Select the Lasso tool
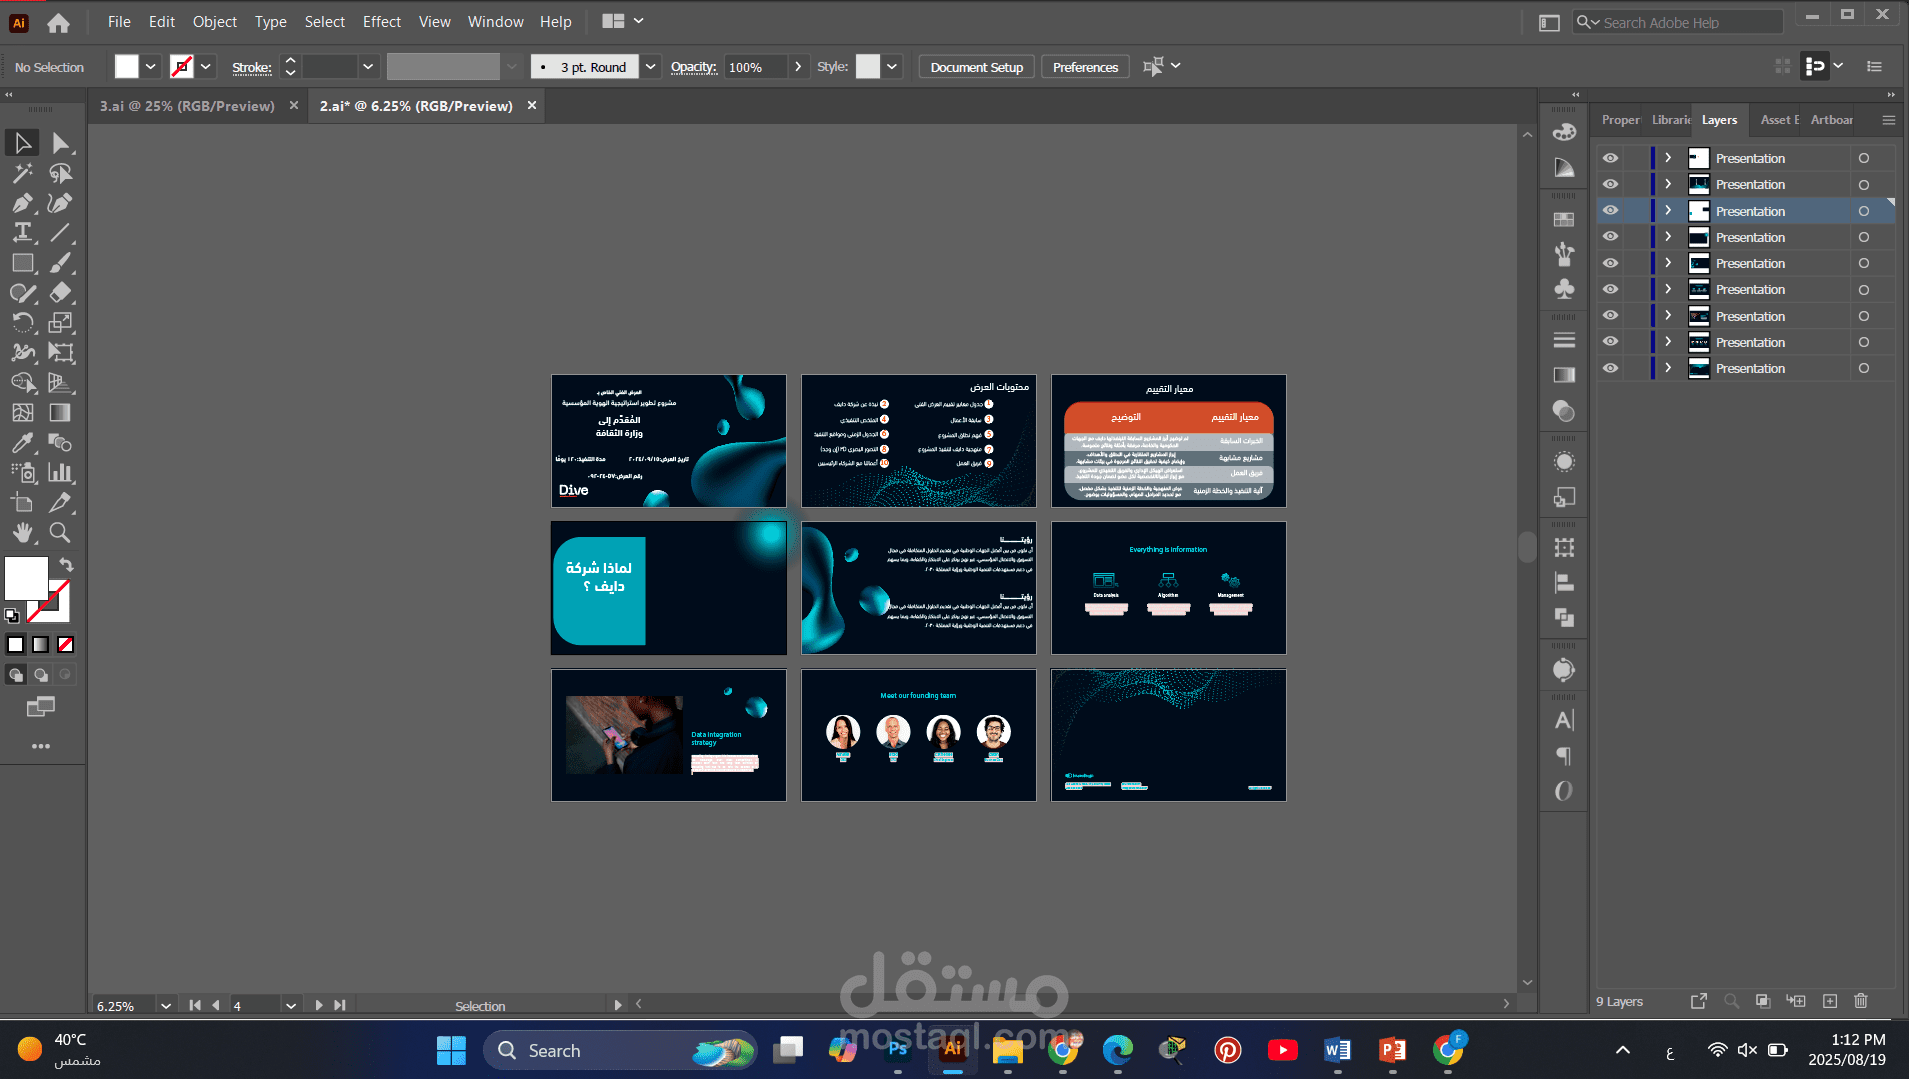Viewport: 1909px width, 1079px height. (x=60, y=173)
